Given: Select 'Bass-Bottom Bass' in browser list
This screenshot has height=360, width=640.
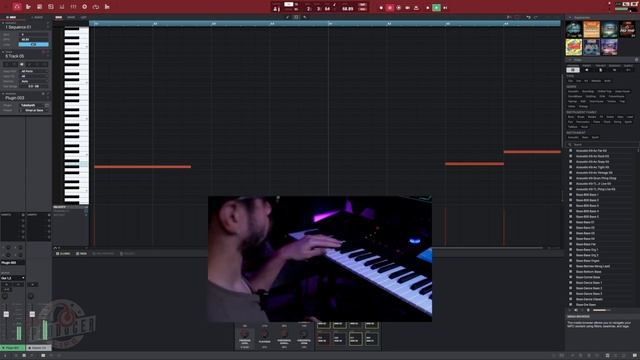Looking at the screenshot, I should pyautogui.click(x=589, y=271).
